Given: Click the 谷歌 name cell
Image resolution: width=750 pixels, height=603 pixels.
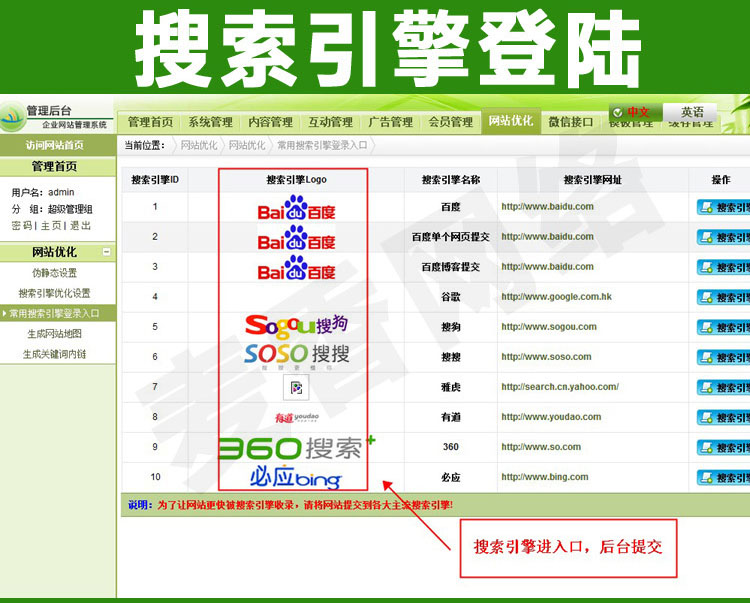Looking at the screenshot, I should point(451,297).
